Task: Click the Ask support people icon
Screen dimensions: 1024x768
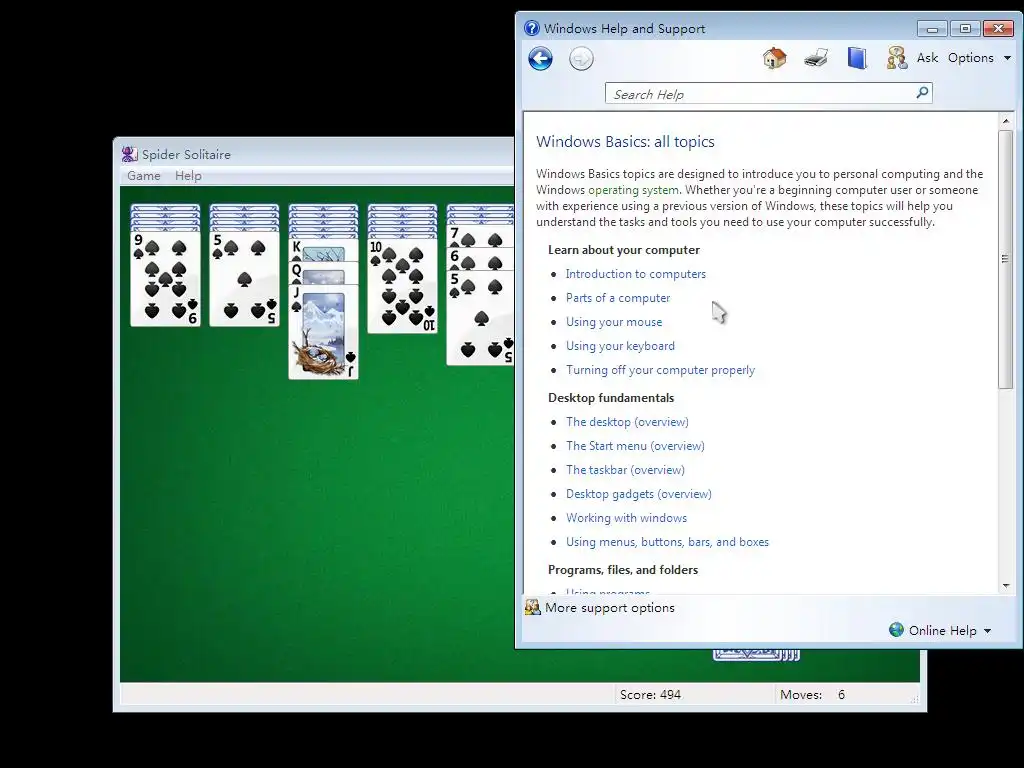Action: 897,58
